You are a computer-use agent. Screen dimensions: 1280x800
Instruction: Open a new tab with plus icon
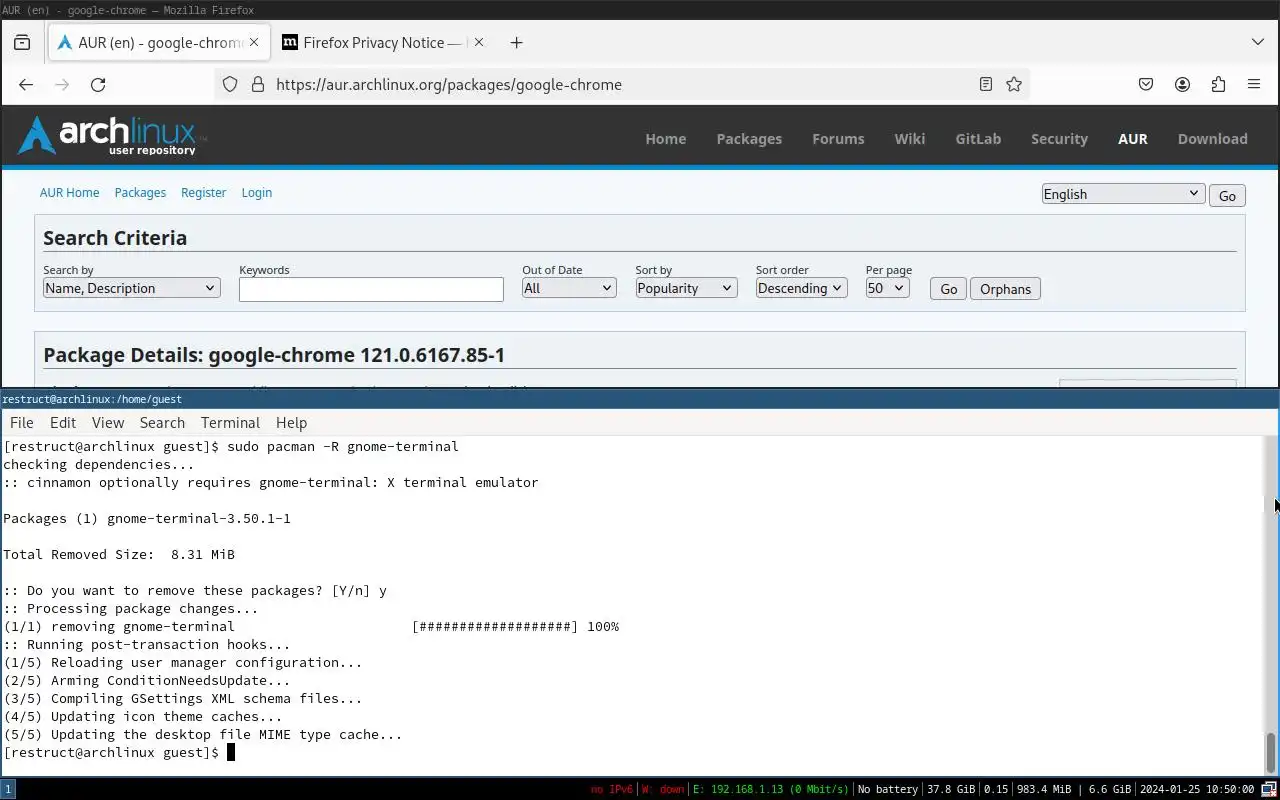(516, 42)
